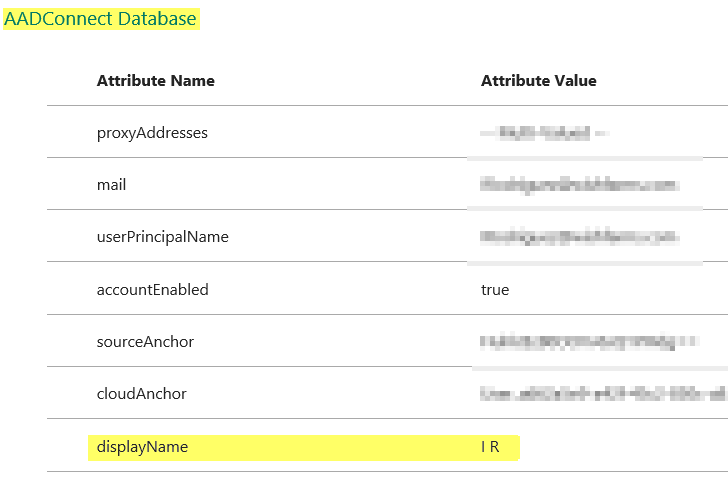The width and height of the screenshot is (728, 482).
Task: Click the displayName attribute name
Action: click(x=142, y=447)
